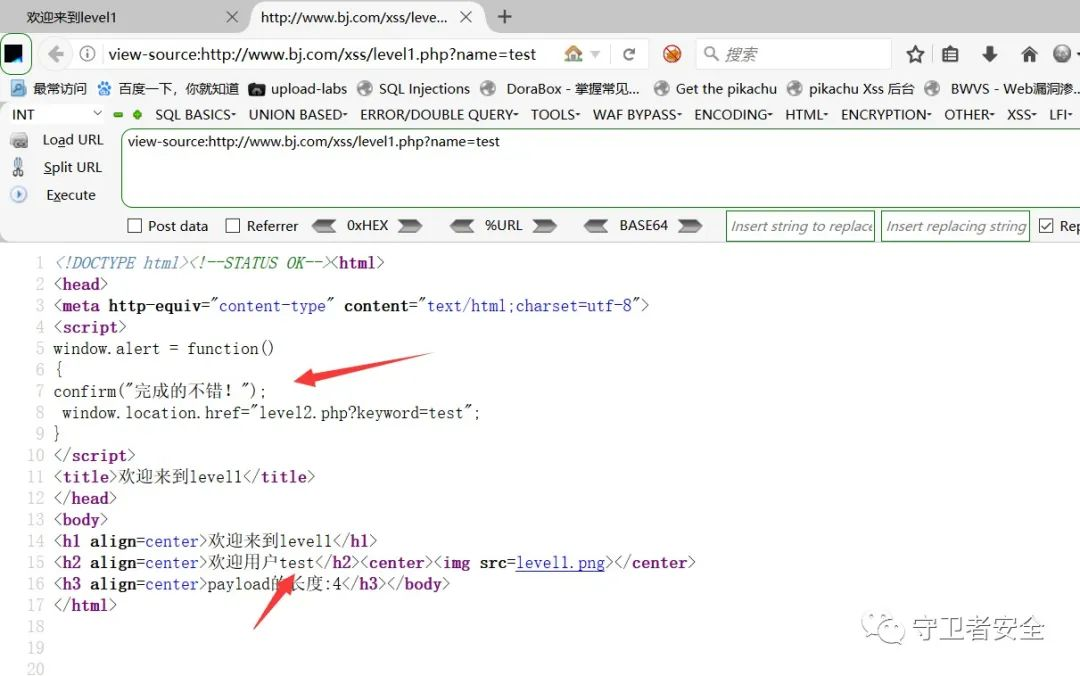Viewport: 1080px width, 676px height.
Task: Click the Insert string to replace field
Action: [x=800, y=226]
